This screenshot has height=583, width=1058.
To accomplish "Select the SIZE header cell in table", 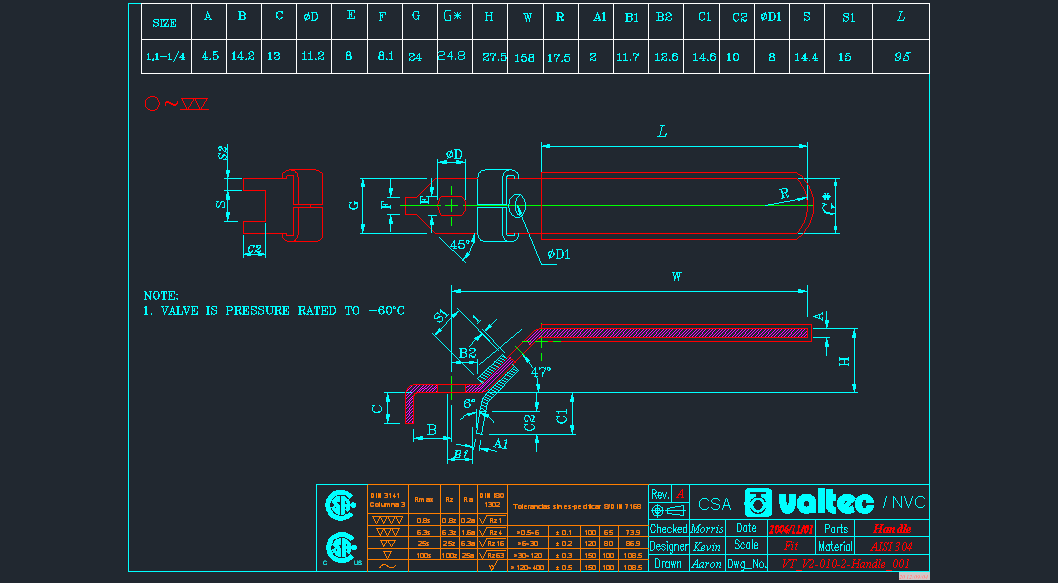I will click(x=165, y=22).
